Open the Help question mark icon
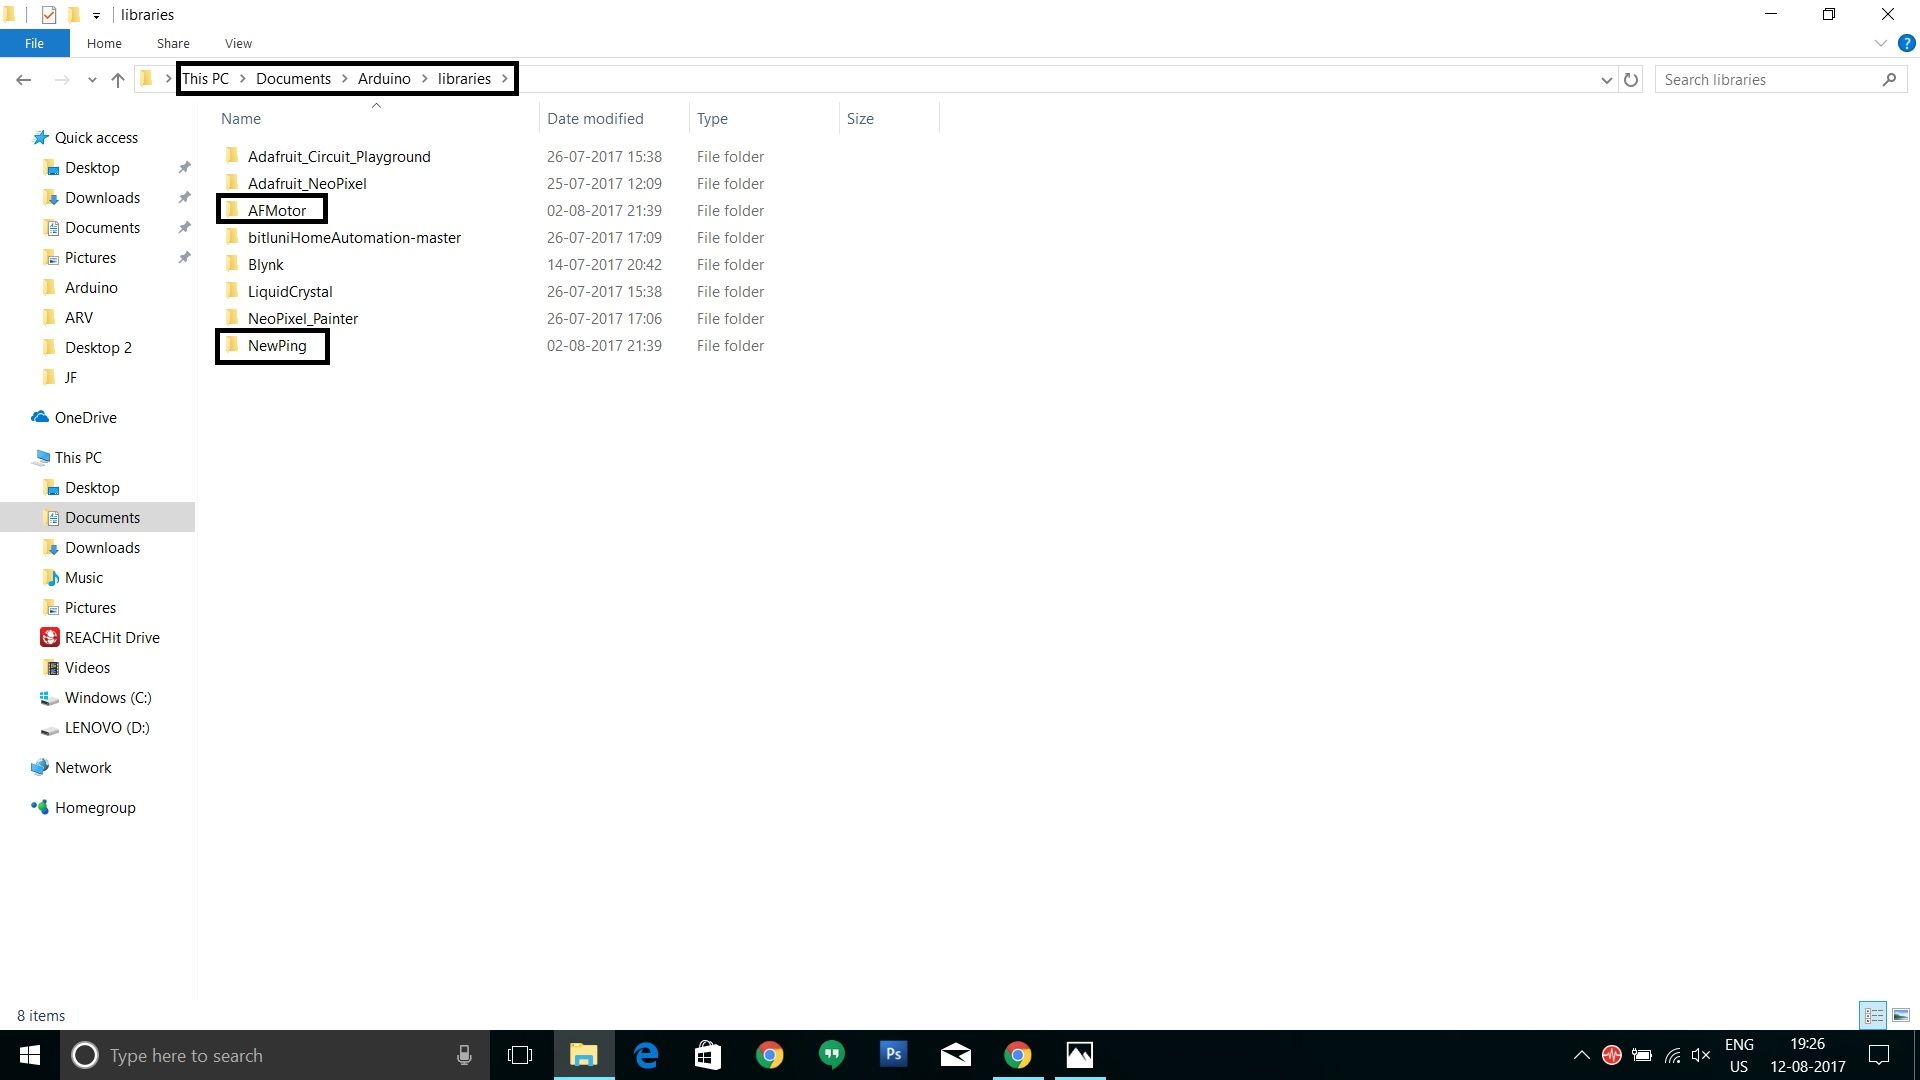This screenshot has height=1080, width=1920. tap(1906, 43)
